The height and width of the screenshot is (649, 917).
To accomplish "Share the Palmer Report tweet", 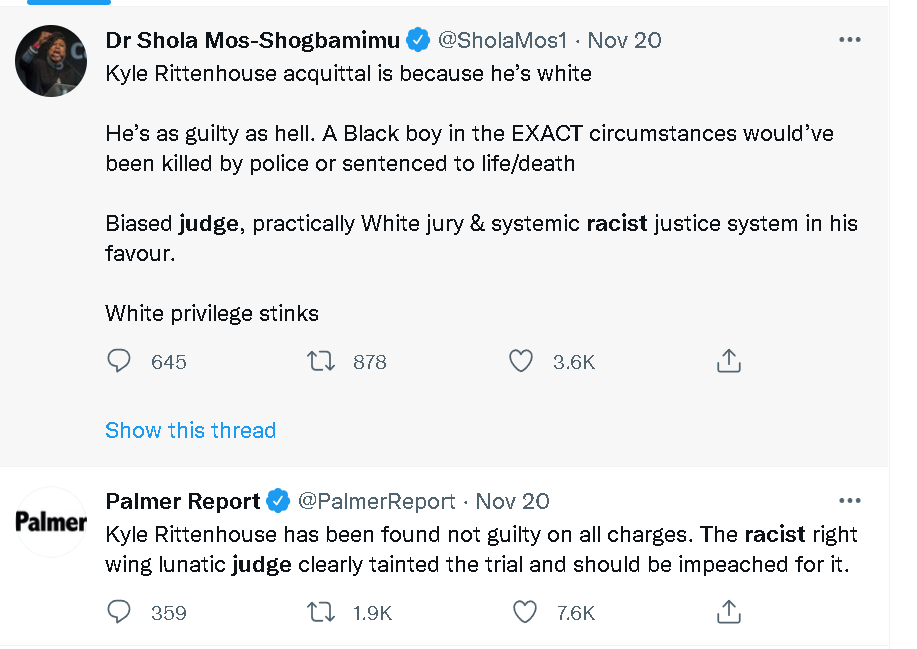I will [728, 611].
